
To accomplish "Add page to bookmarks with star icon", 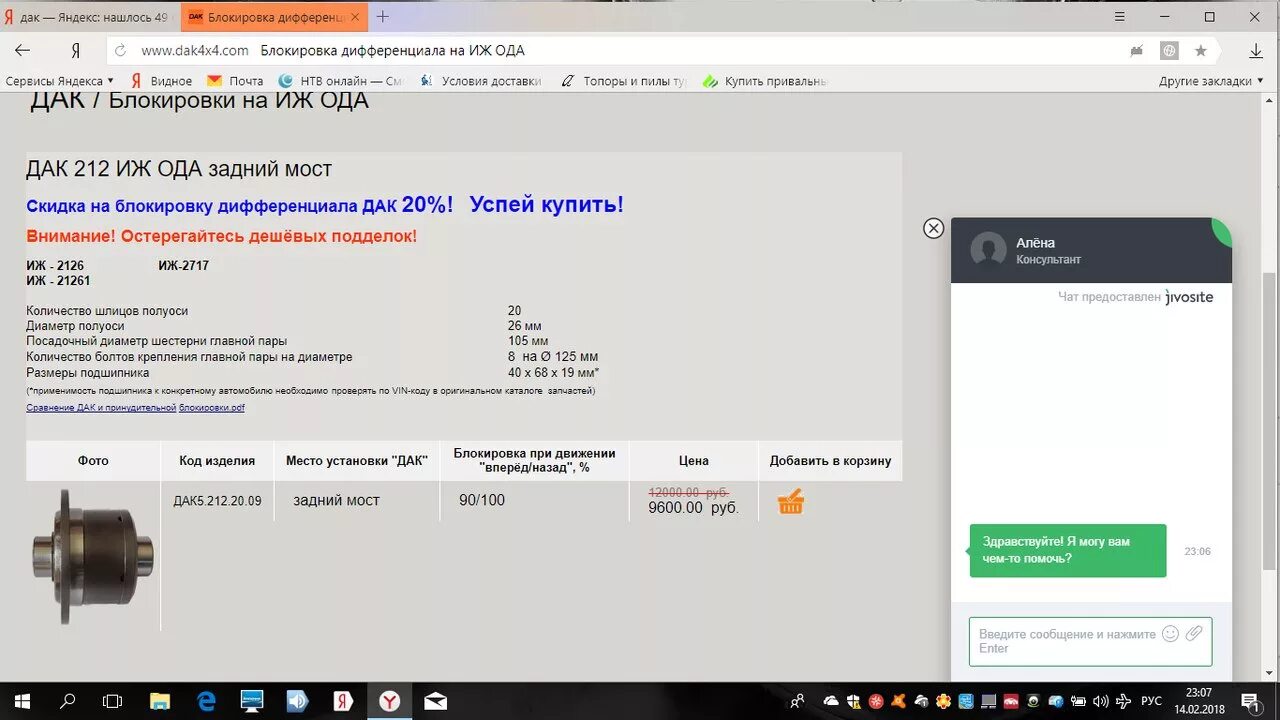I will coord(1201,50).
